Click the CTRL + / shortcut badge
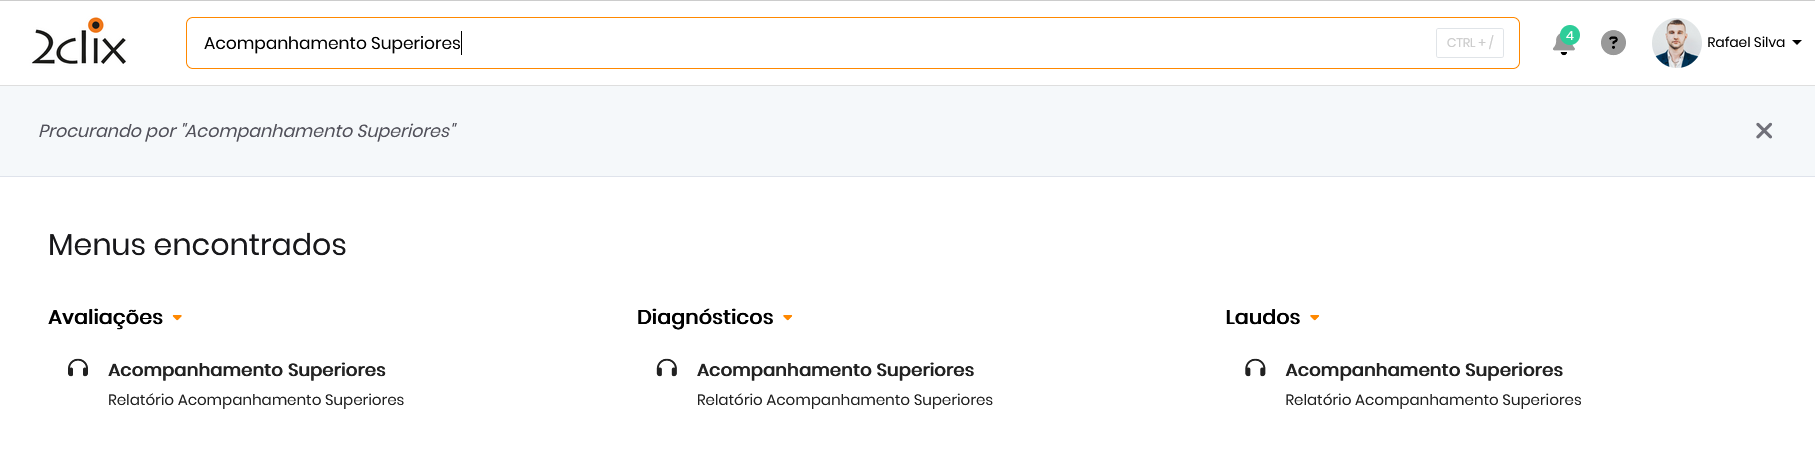This screenshot has width=1815, height=462. (x=1469, y=43)
